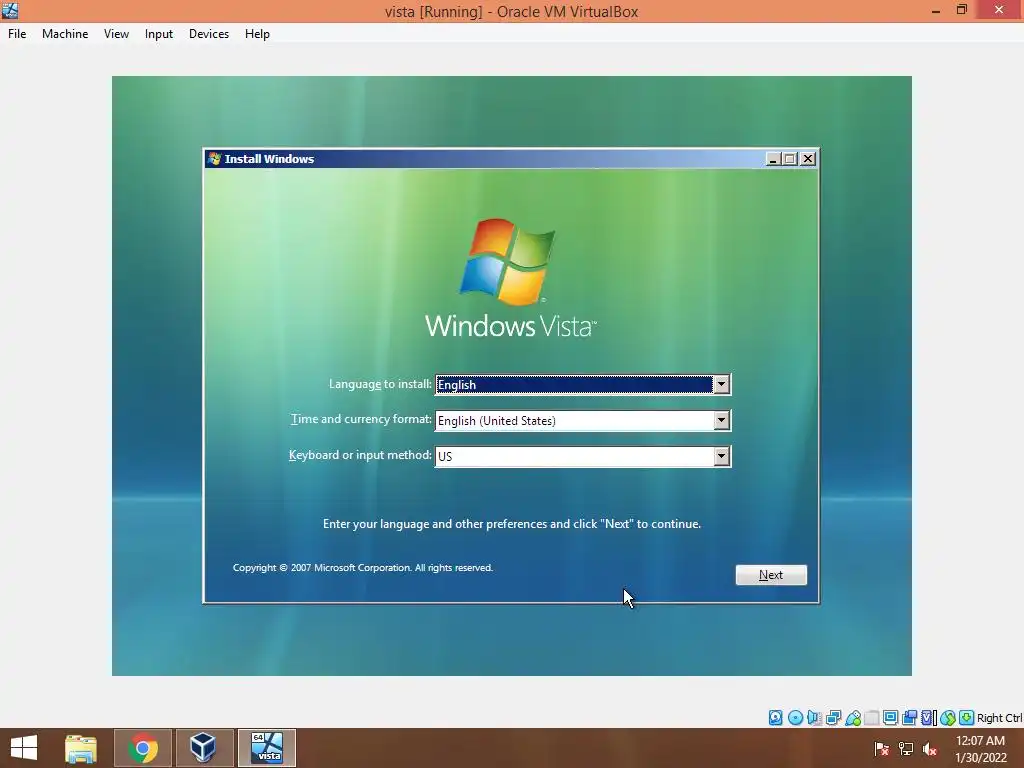
Task: Open the Machine menu
Action: click(x=65, y=34)
